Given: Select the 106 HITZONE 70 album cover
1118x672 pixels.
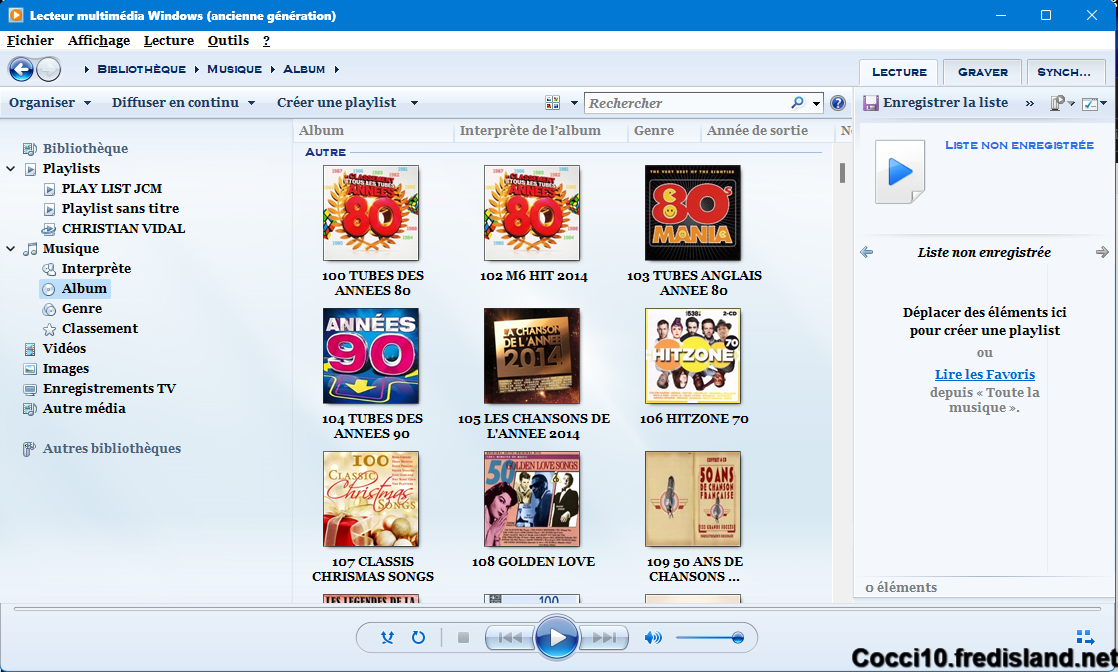Looking at the screenshot, I should coord(693,356).
